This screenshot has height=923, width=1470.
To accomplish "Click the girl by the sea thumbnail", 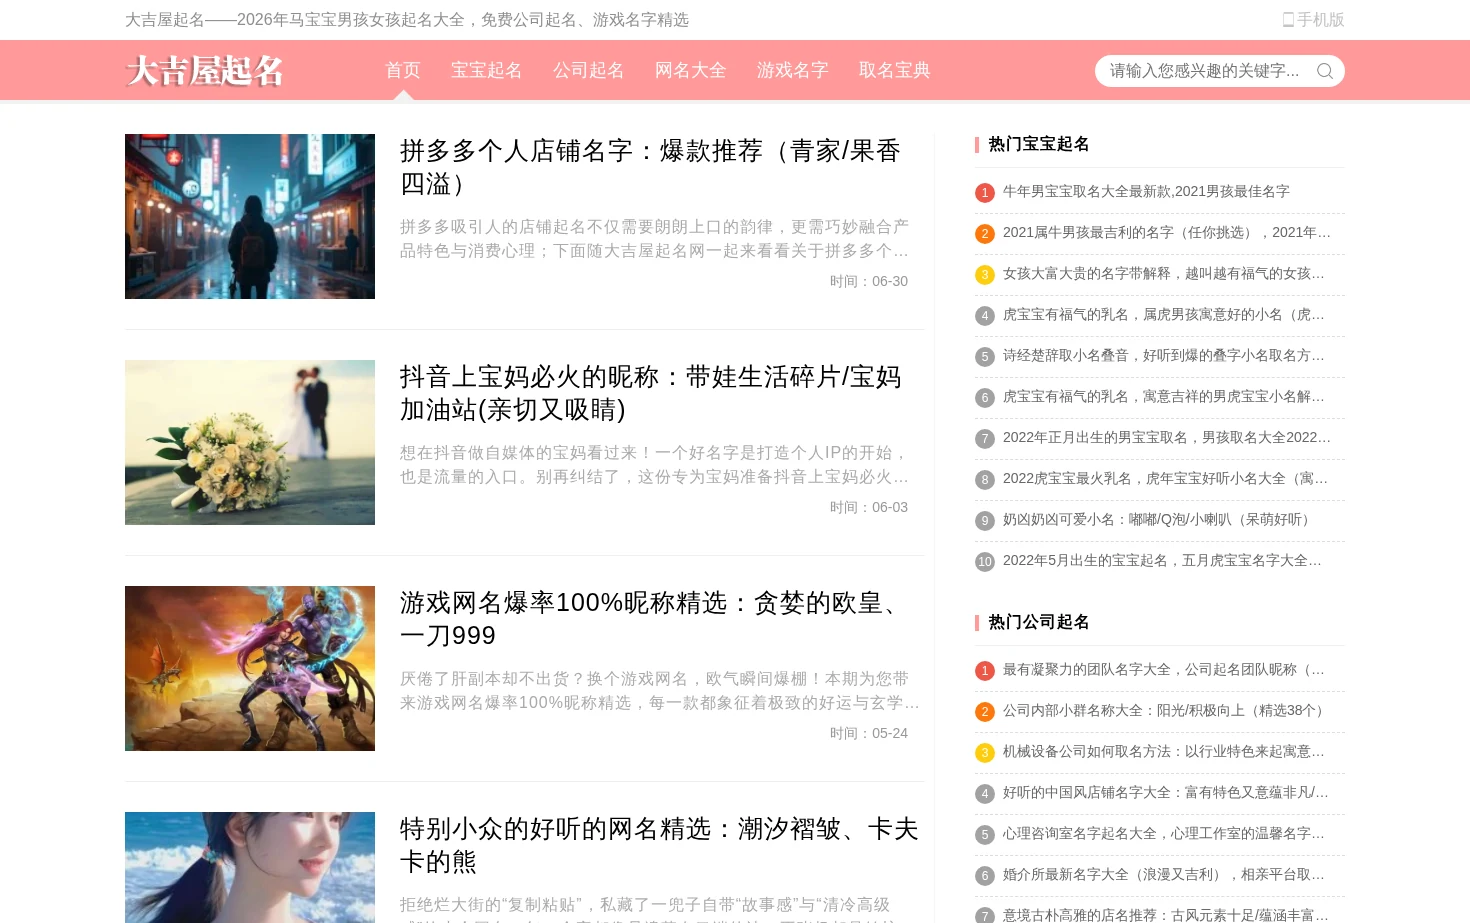I will point(250,867).
